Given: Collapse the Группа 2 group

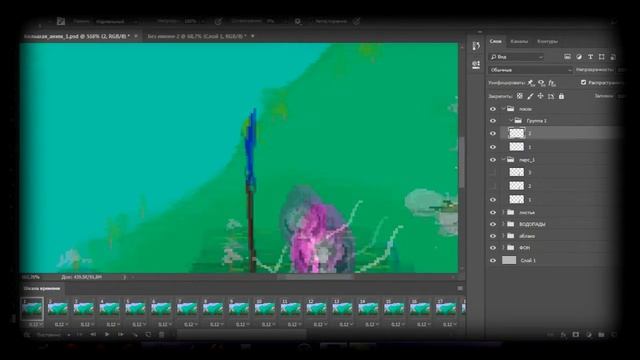Looking at the screenshot, I should click(511, 121).
